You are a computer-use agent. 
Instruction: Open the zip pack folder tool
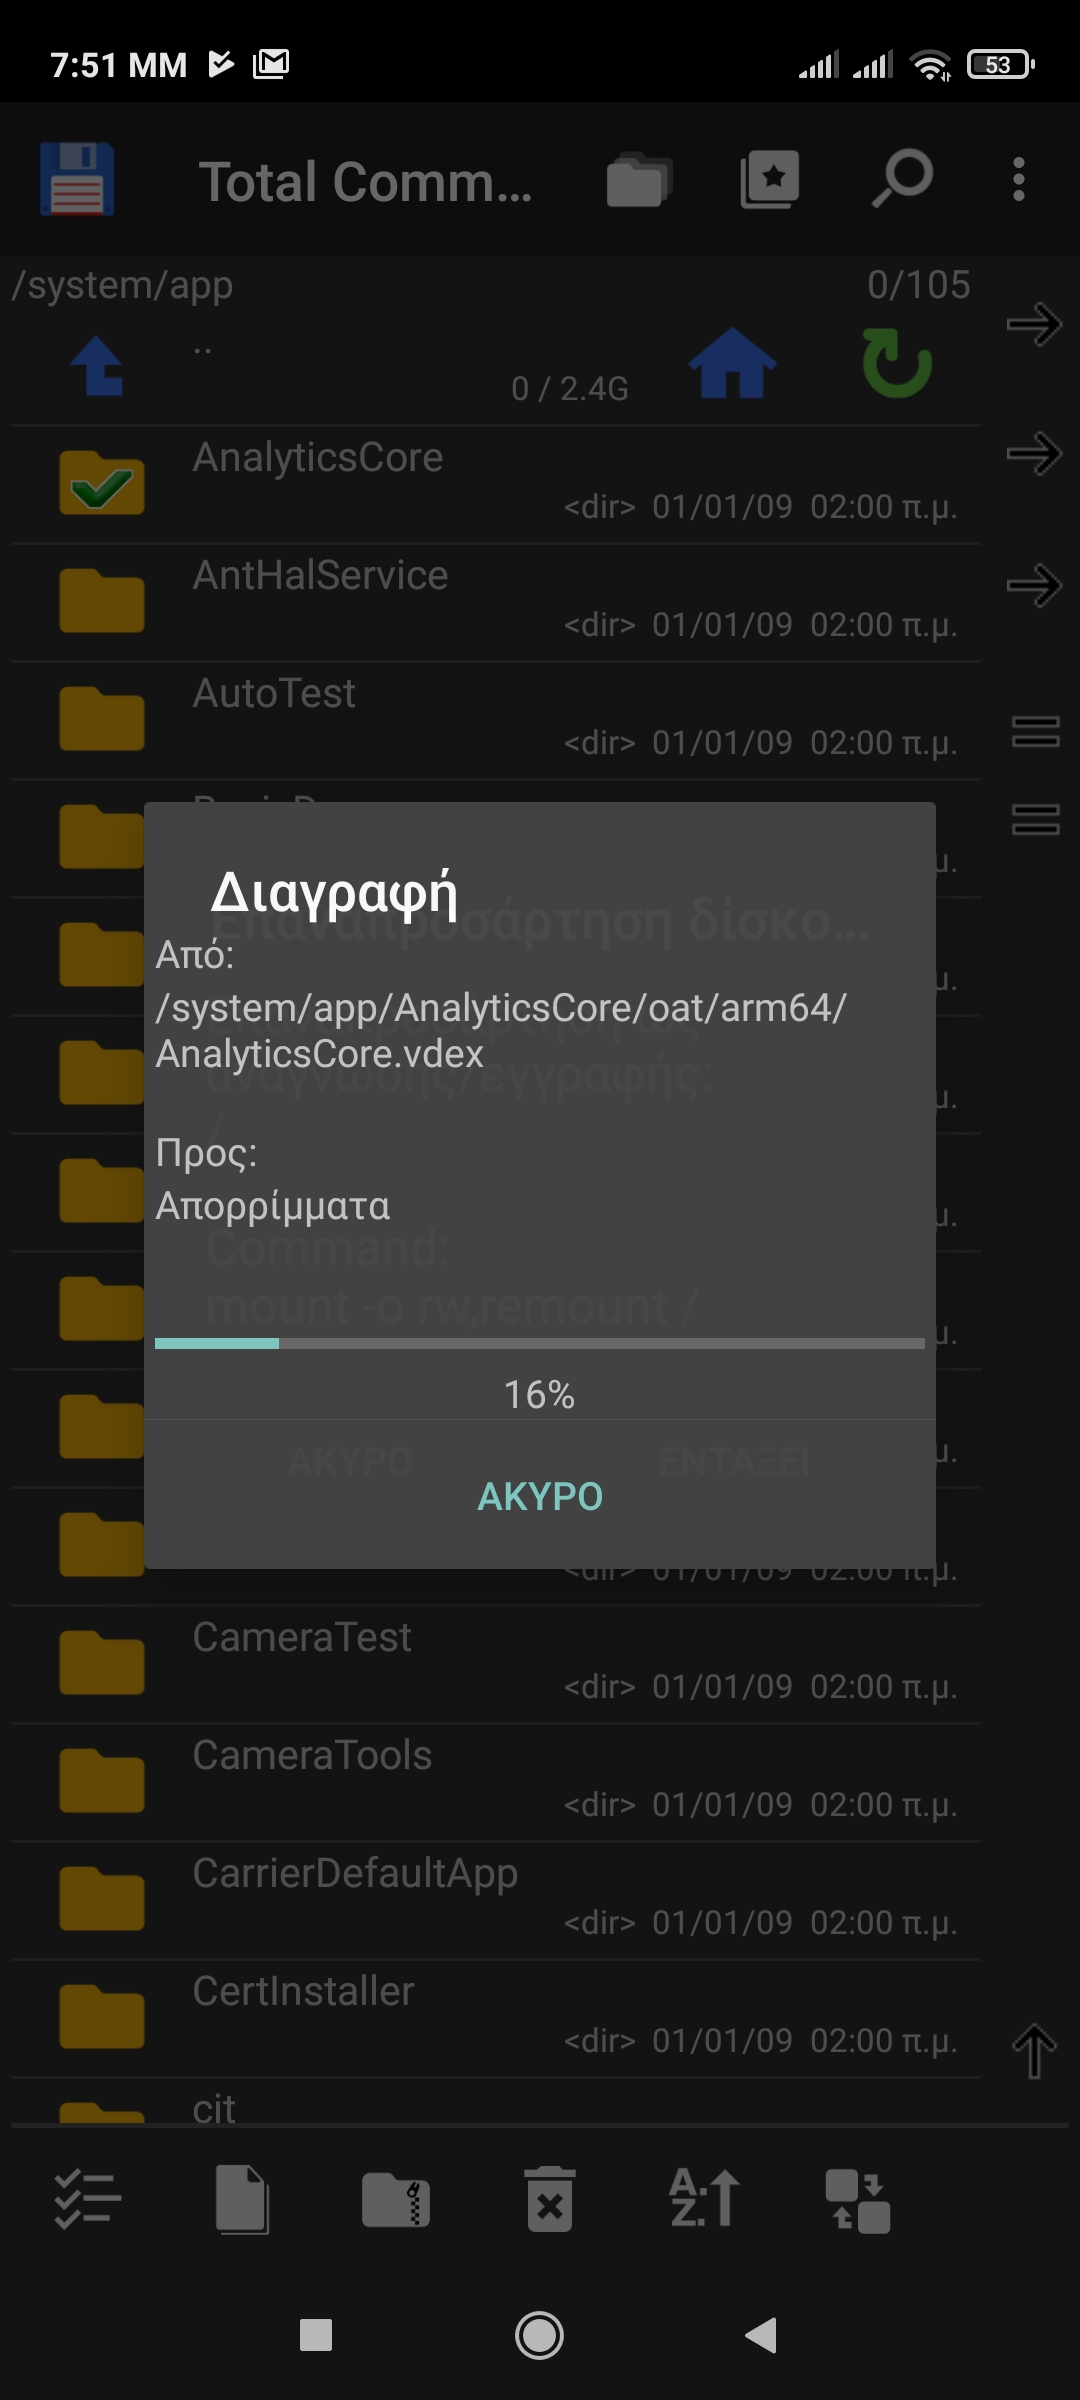(x=396, y=2199)
